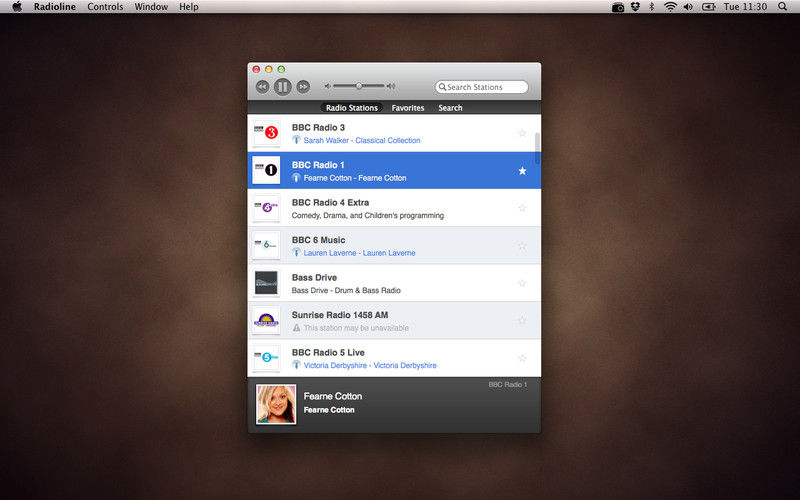The width and height of the screenshot is (800, 500).
Task: Click the high volume speaker icon
Action: tap(391, 87)
